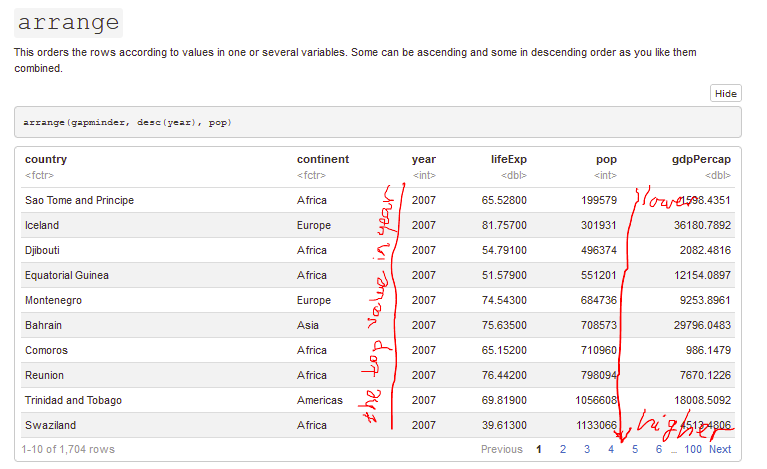Go to the Next page of results
Viewport: 767px width, 469px height.
[720, 449]
